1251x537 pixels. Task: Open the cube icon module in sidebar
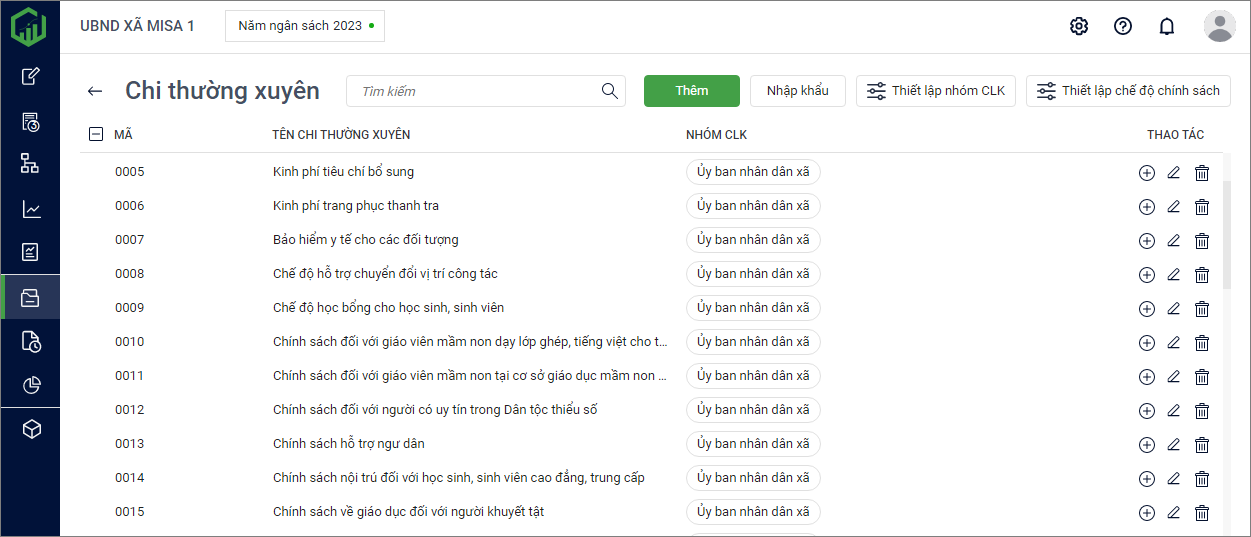click(31, 429)
